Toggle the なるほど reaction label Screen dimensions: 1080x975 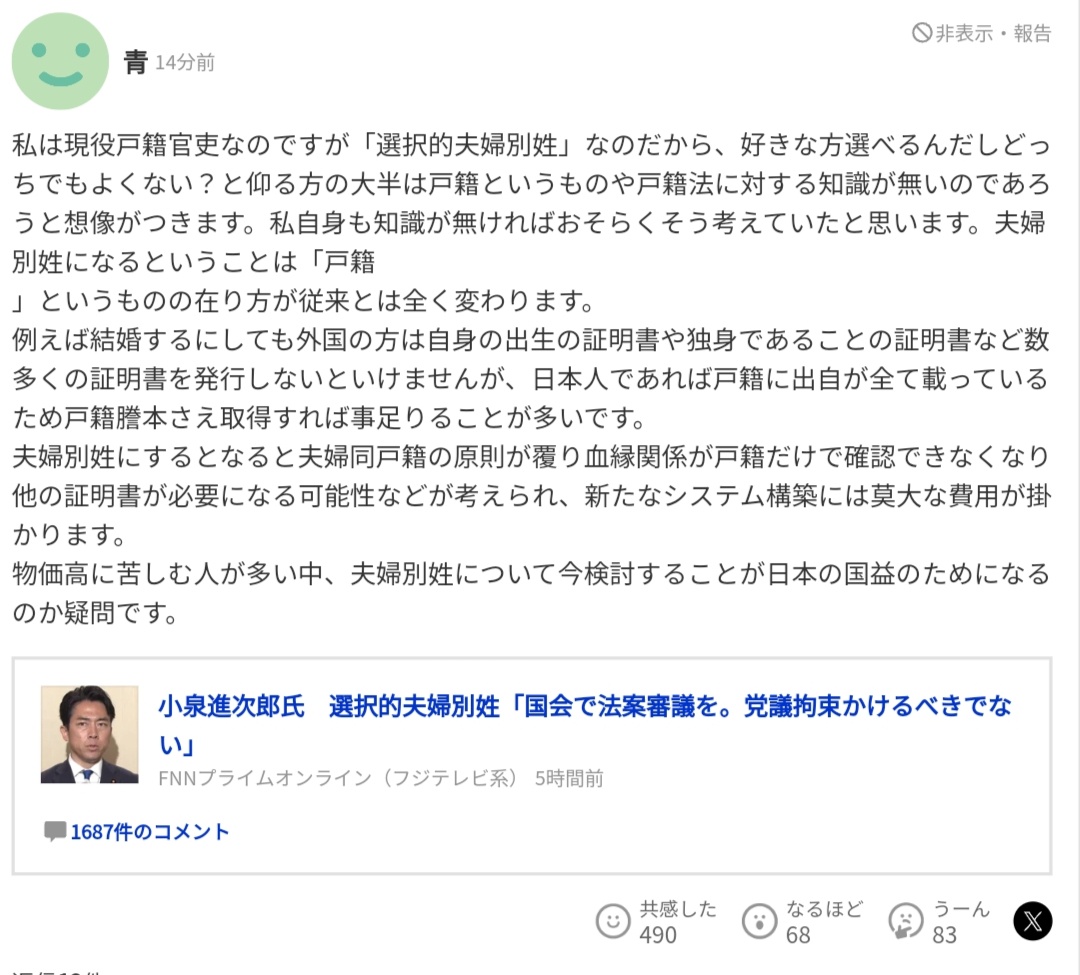tap(825, 909)
